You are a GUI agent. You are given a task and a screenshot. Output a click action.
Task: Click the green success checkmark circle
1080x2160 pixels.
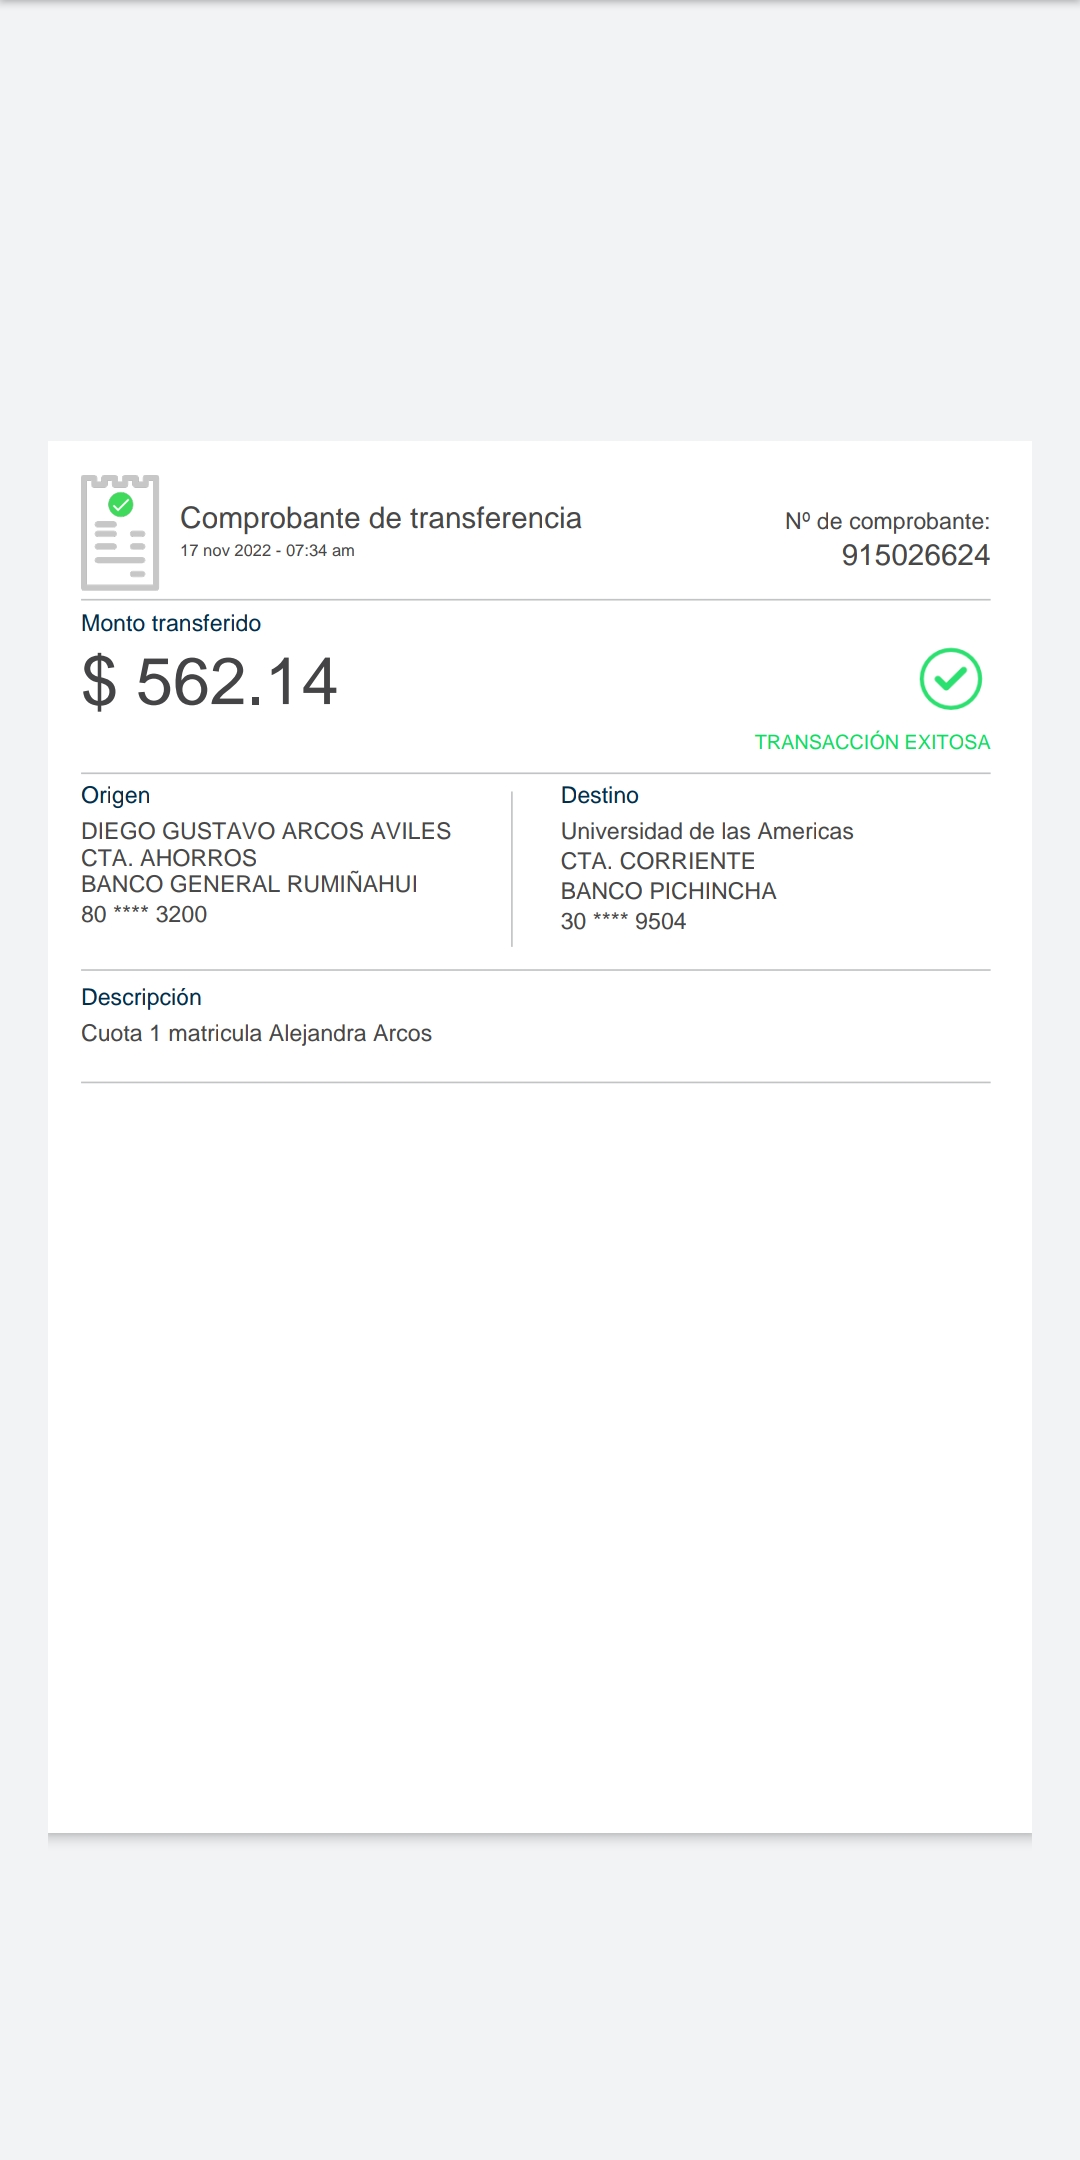pos(950,679)
